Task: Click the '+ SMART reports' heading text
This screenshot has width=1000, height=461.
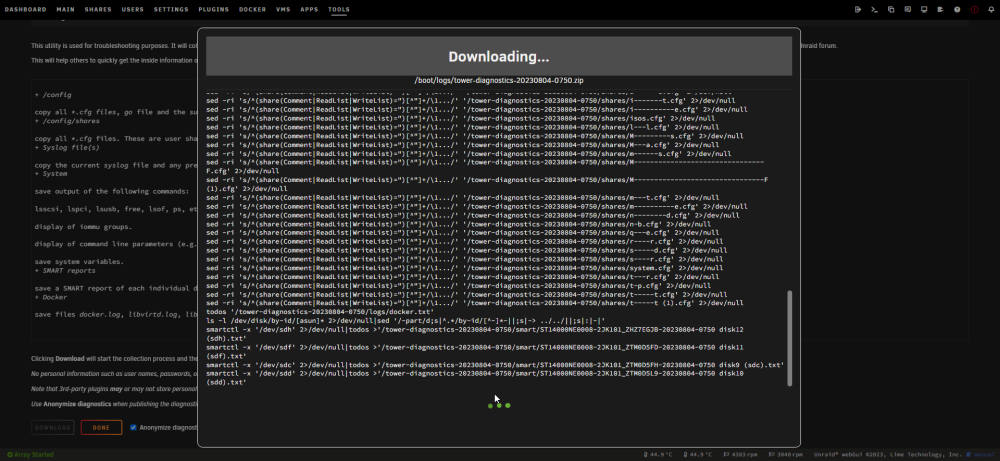Action: point(65,270)
